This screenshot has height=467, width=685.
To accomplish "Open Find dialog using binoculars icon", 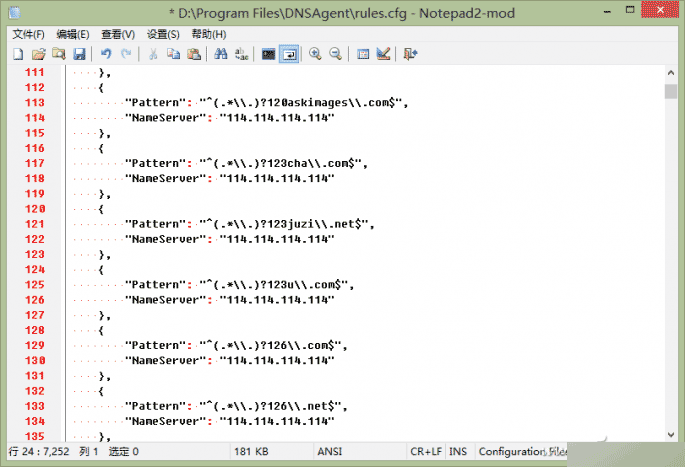I will click(221, 54).
